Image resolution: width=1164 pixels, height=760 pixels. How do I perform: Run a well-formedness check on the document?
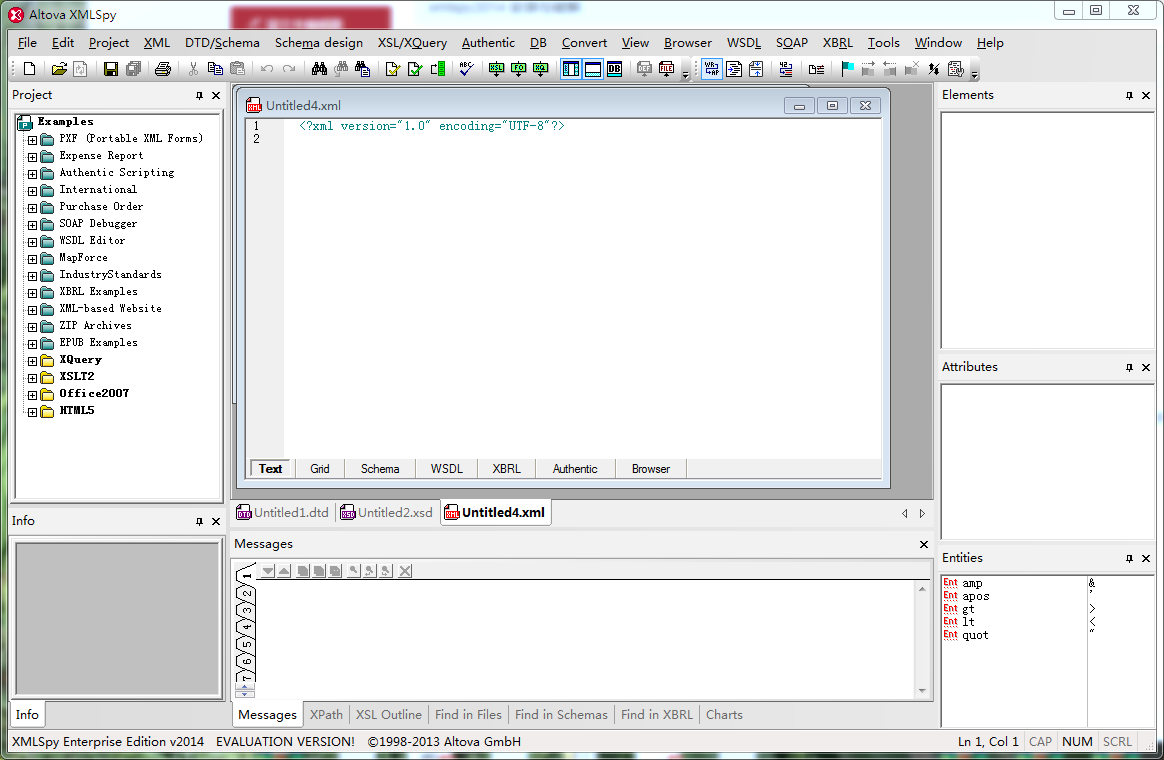click(393, 68)
